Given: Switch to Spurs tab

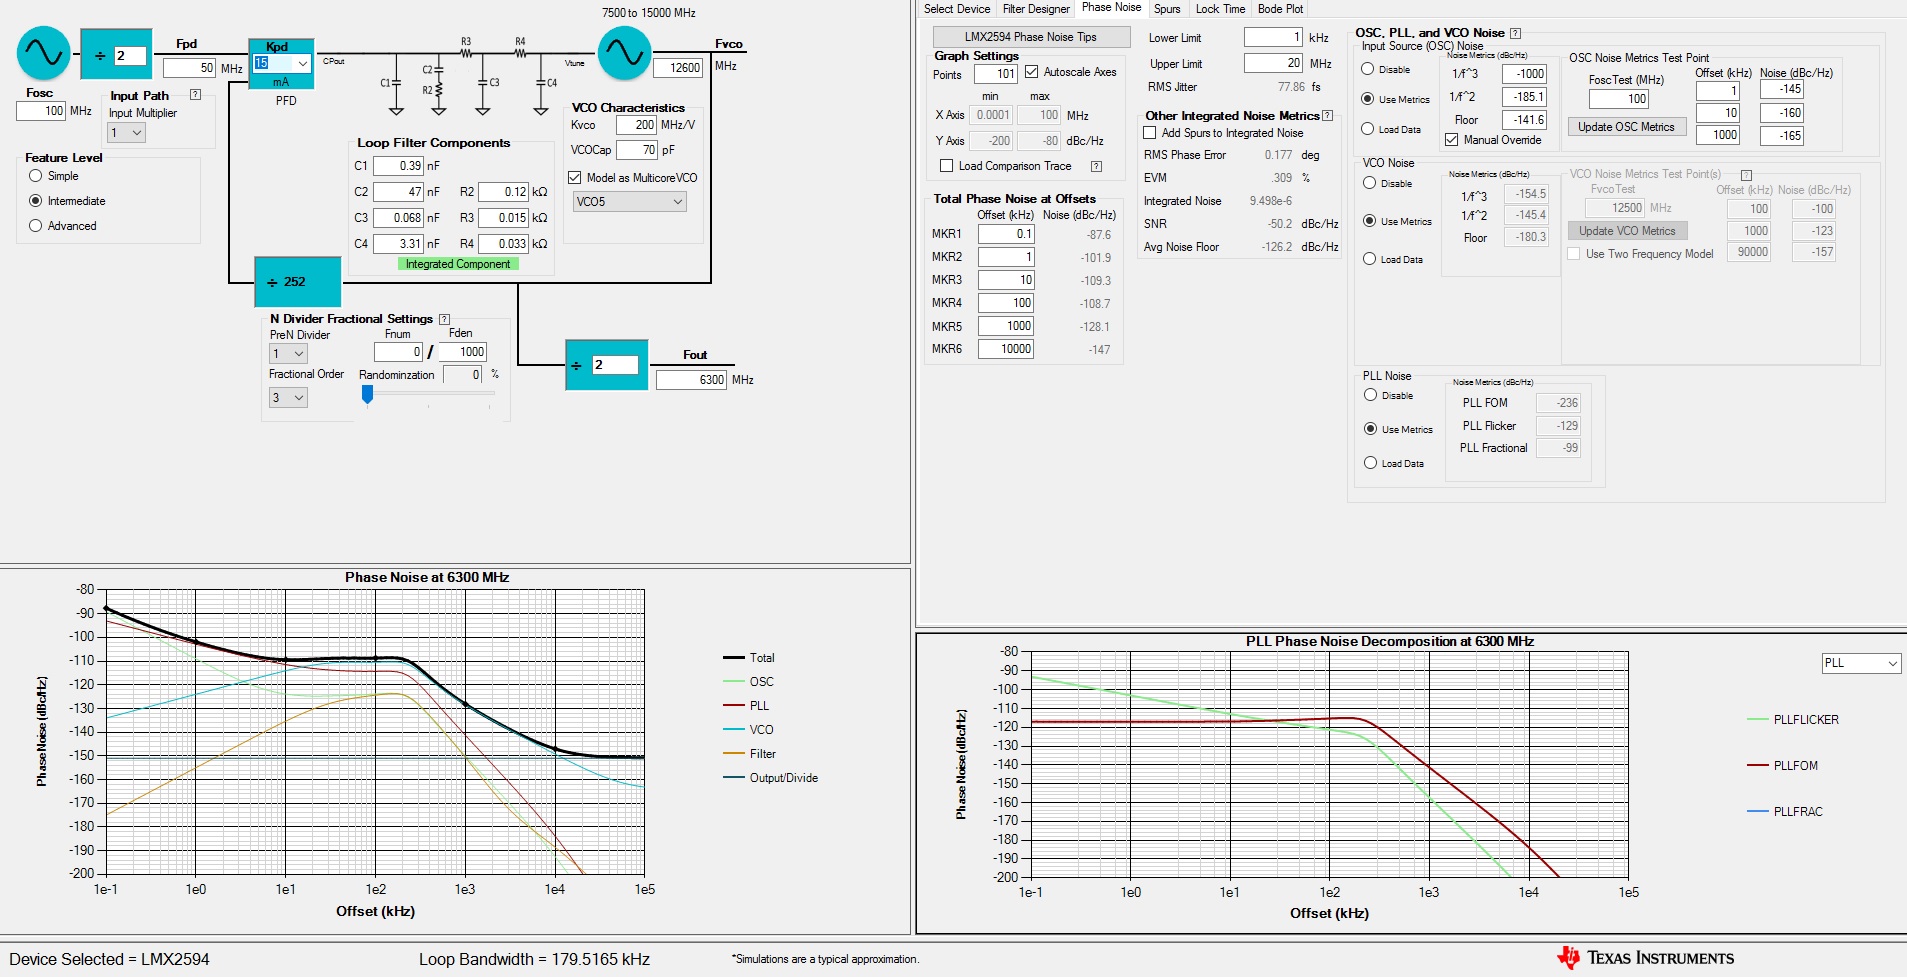Looking at the screenshot, I should (x=1167, y=9).
